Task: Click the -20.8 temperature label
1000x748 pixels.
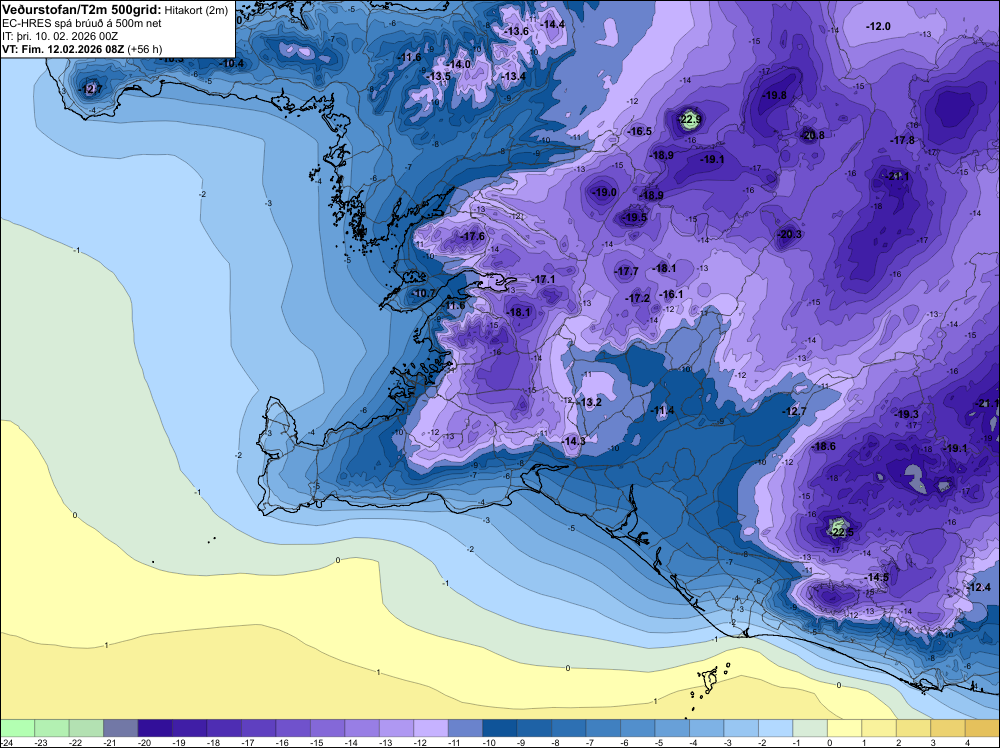Action: pyautogui.click(x=812, y=135)
